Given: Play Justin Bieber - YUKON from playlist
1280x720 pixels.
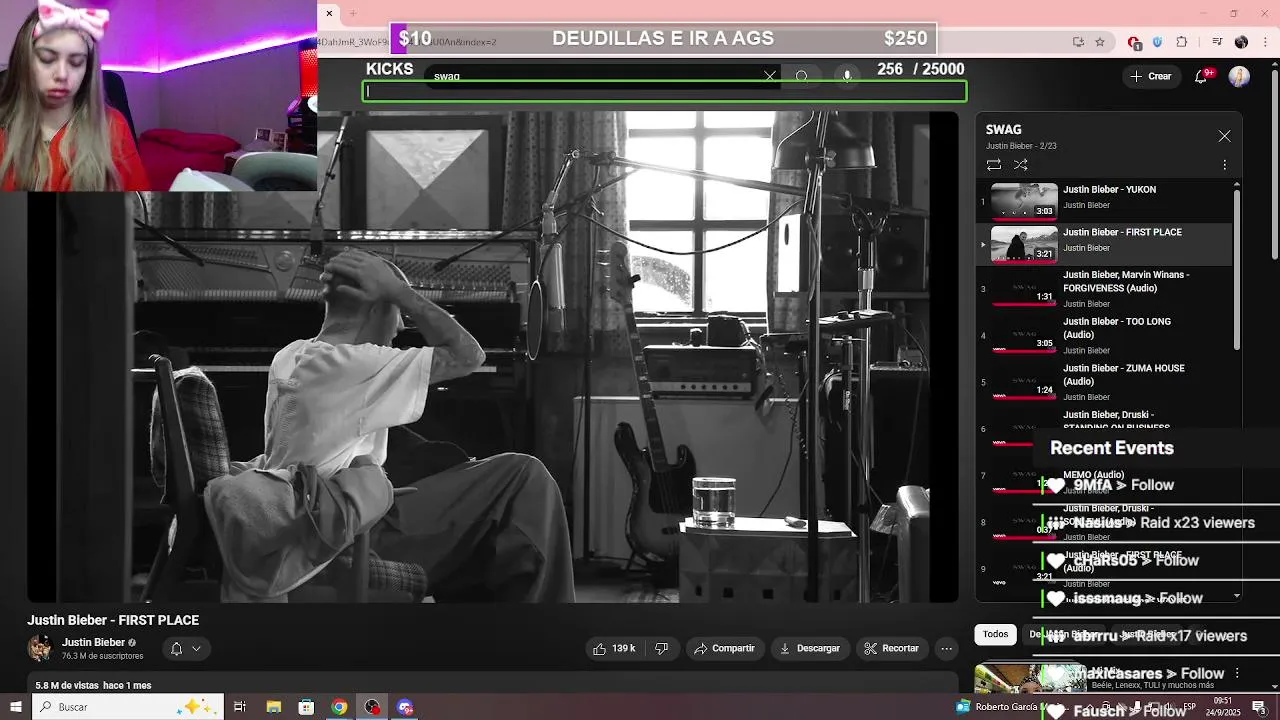Looking at the screenshot, I should 1104,199.
